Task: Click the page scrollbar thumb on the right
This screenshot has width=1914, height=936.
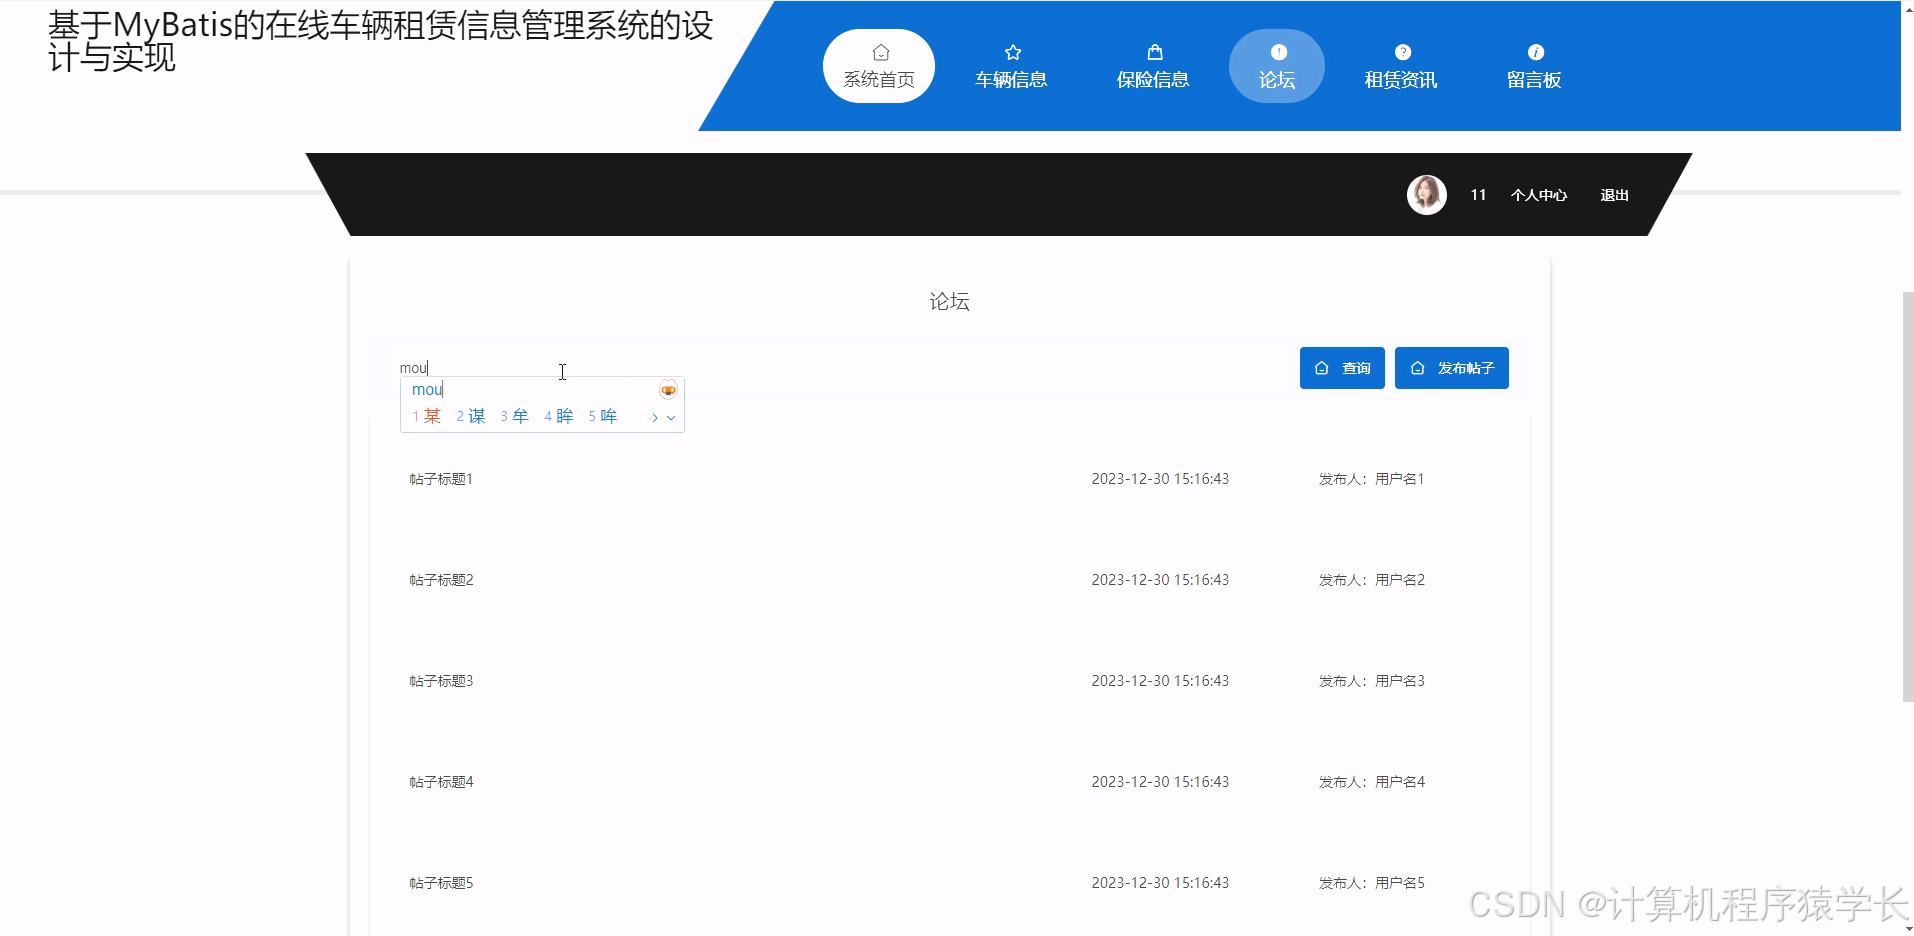Action: pos(1907,497)
